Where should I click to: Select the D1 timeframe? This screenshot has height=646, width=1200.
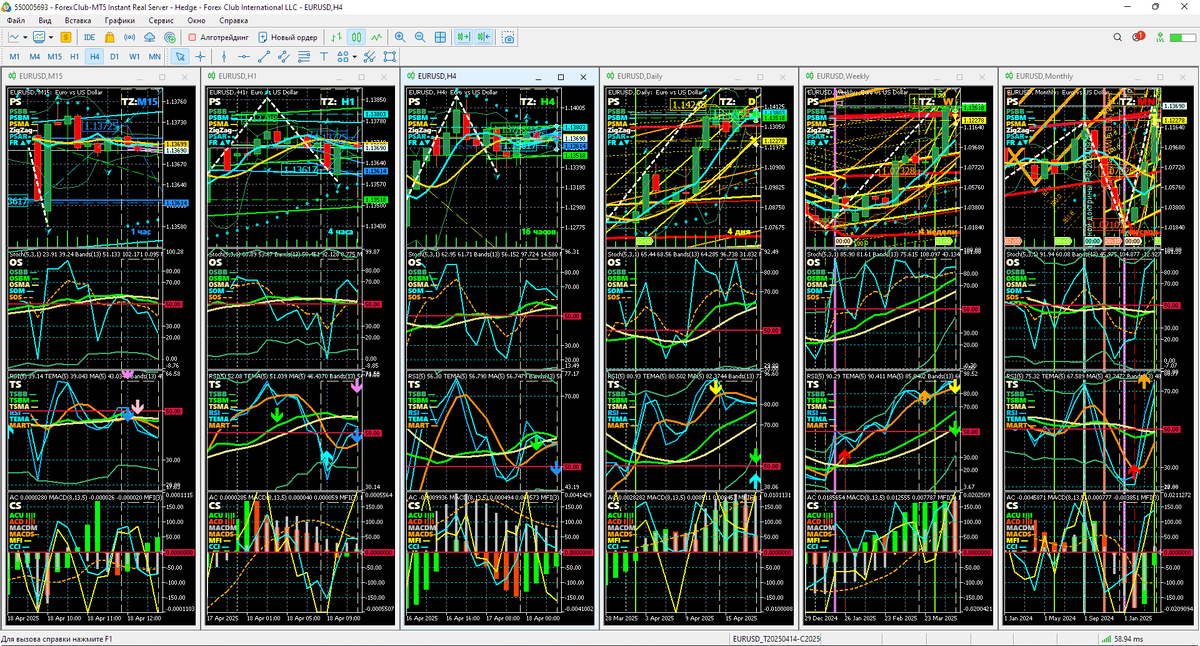[115, 57]
